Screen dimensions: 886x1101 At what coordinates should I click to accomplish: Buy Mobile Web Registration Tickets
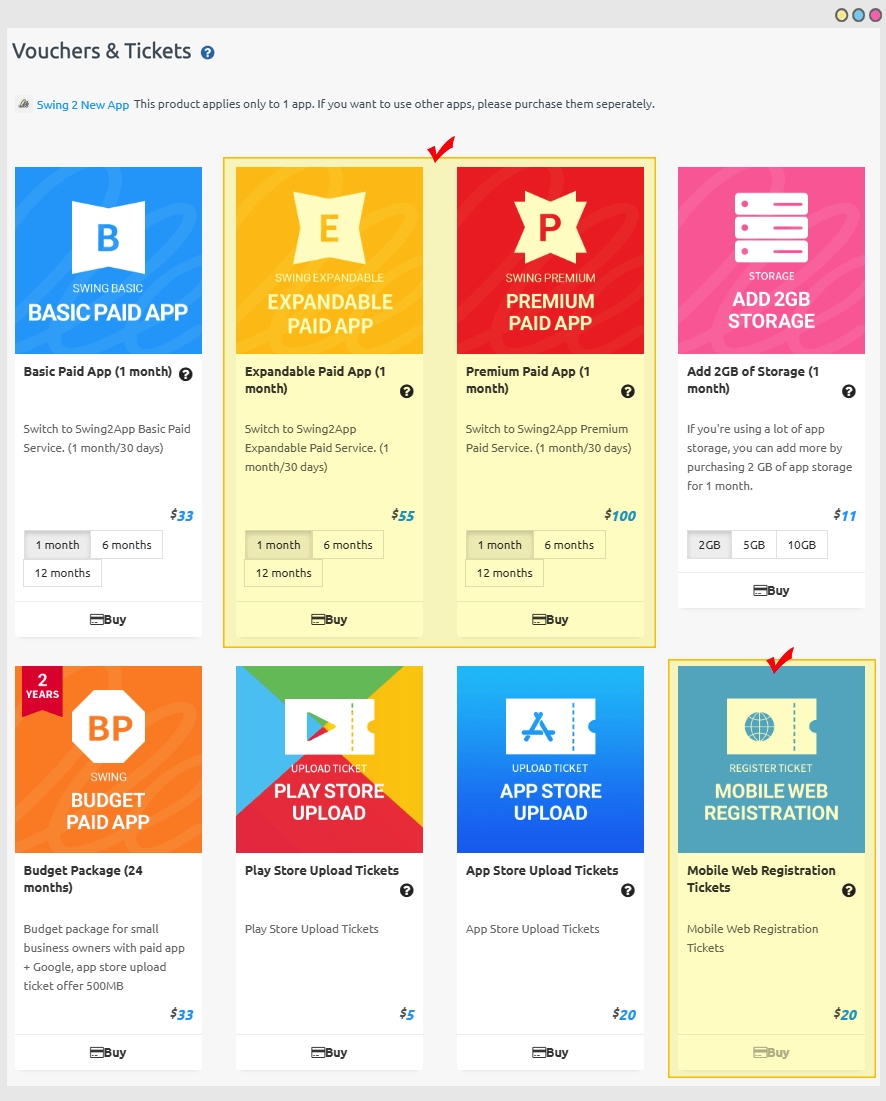(x=772, y=1053)
